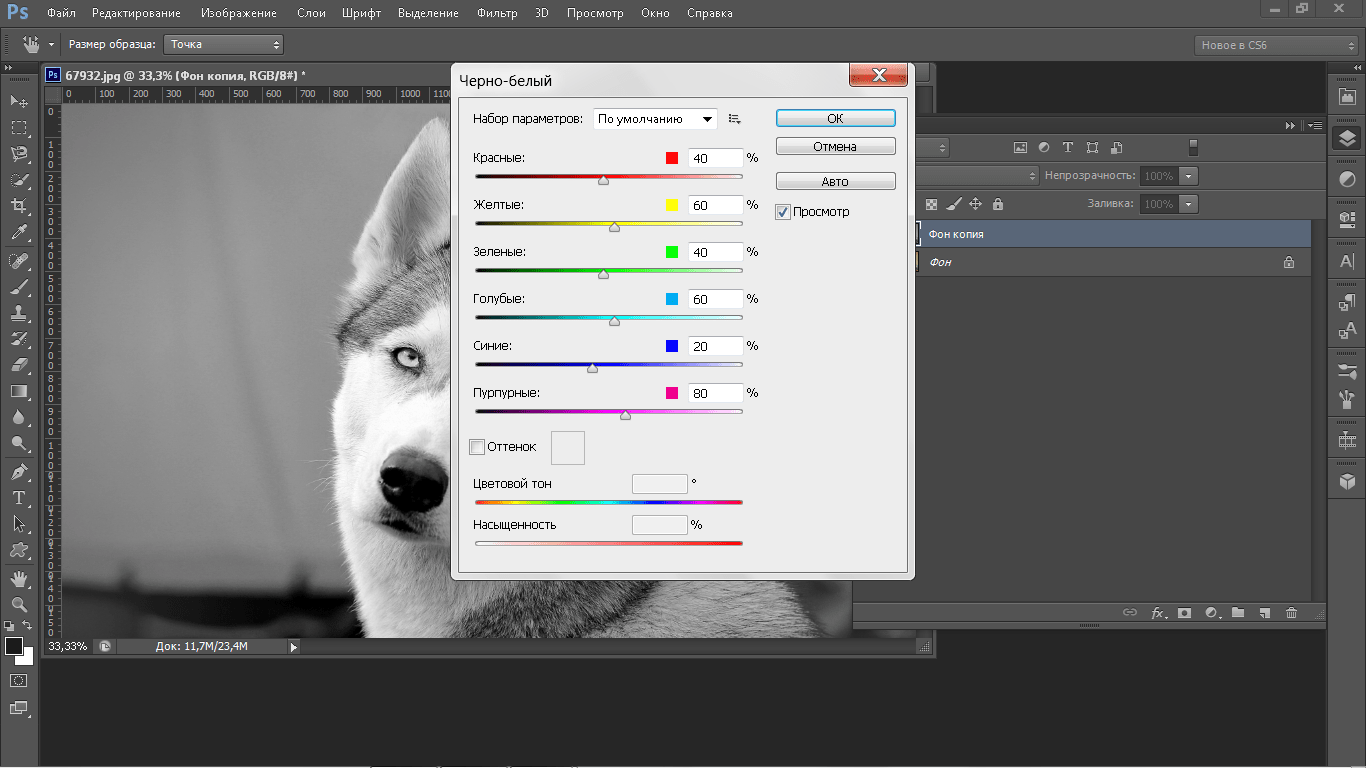Image resolution: width=1366 pixels, height=768 pixels.
Task: Click the Синие percentage input field
Action: (x=715, y=346)
